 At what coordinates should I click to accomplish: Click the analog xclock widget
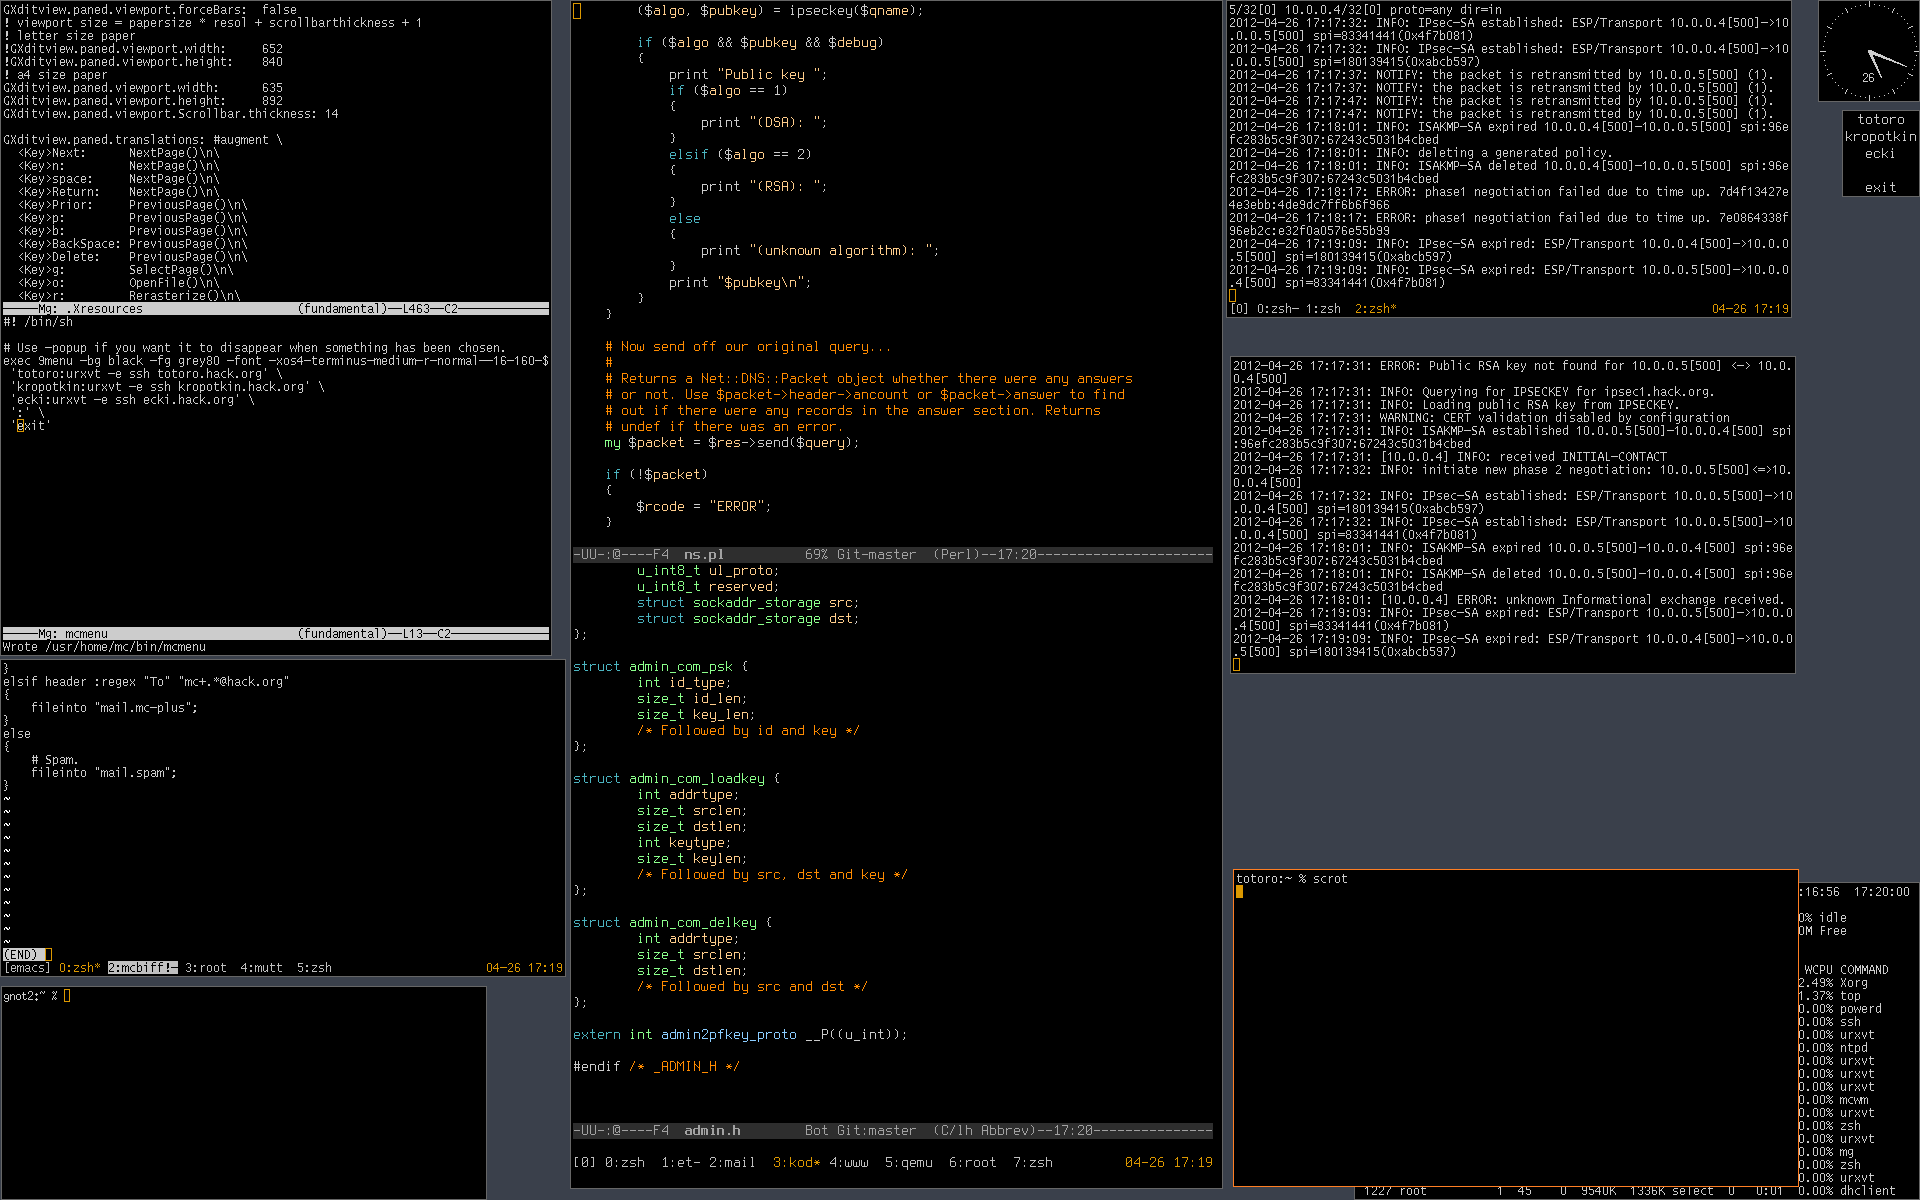coord(1867,52)
